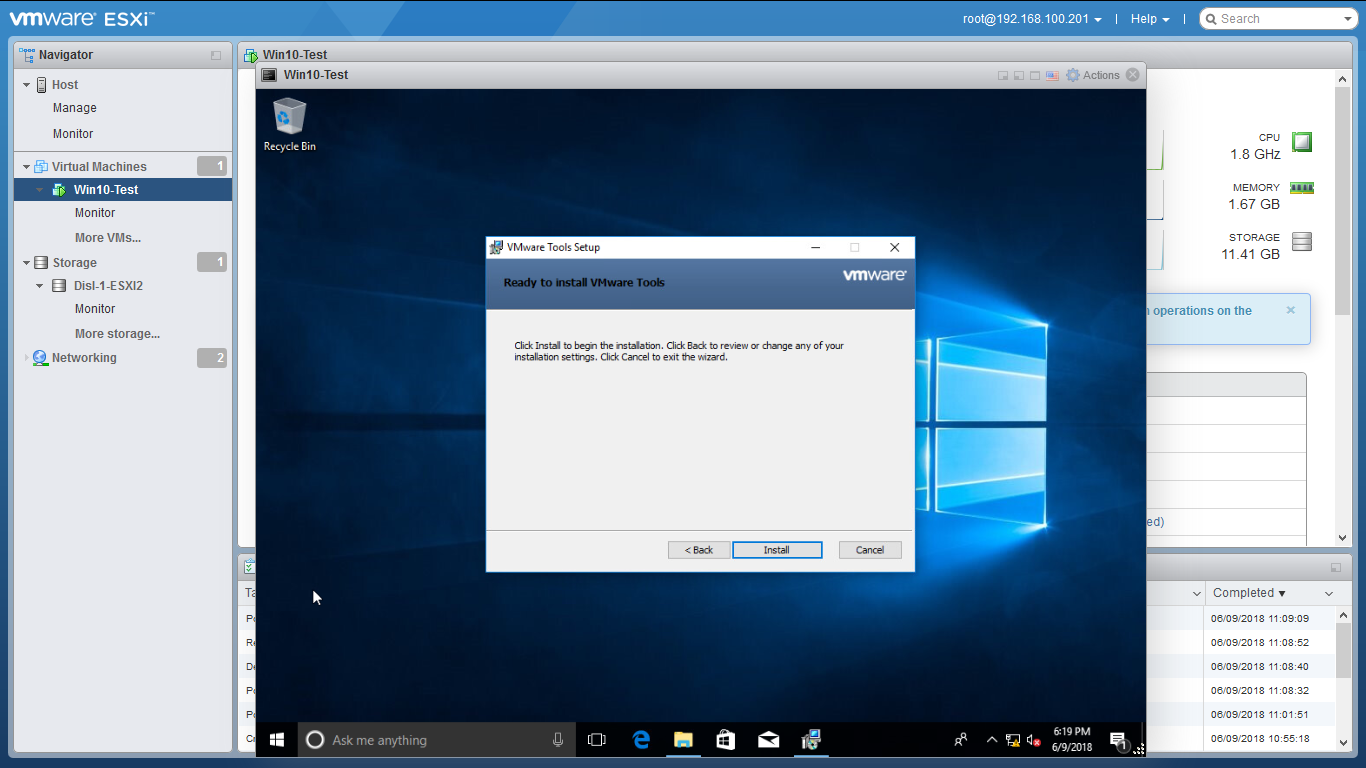Open the Store app in the taskbar
Image resolution: width=1366 pixels, height=768 pixels.
[x=726, y=740]
